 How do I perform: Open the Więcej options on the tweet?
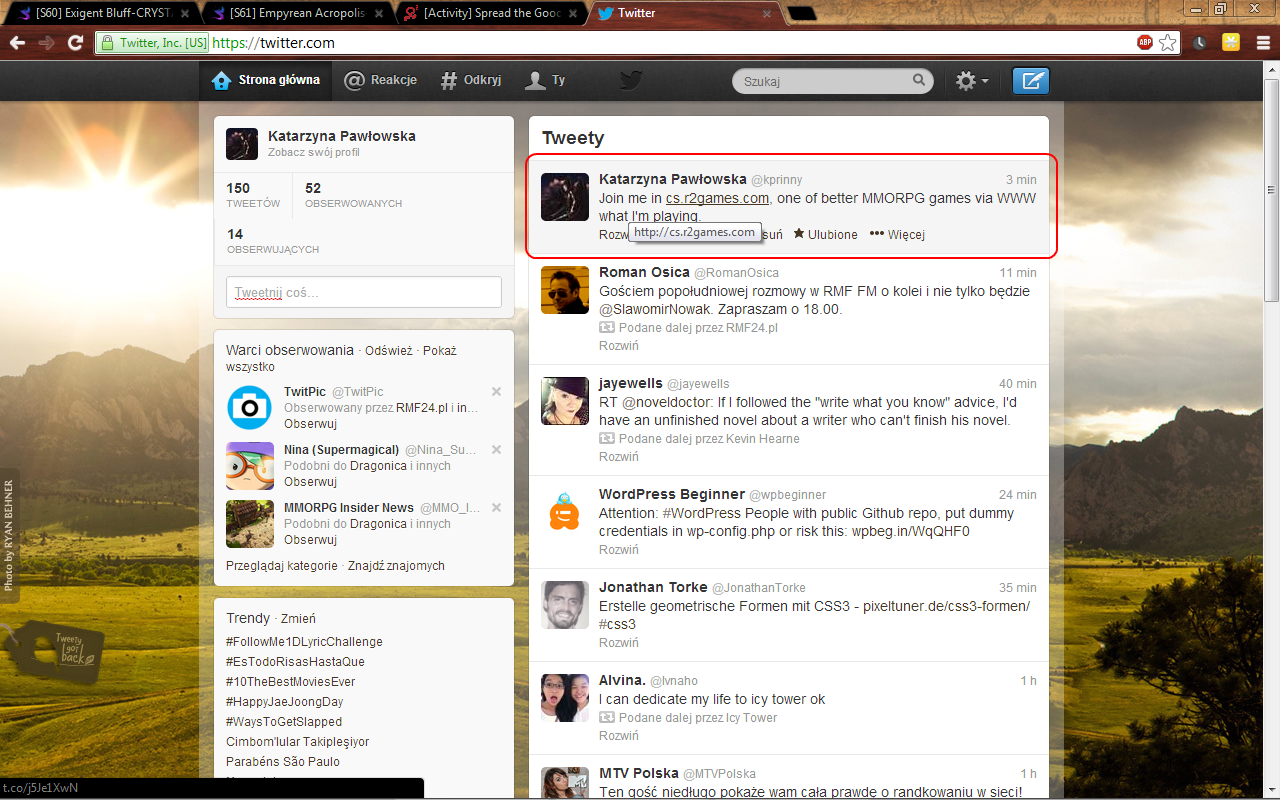pos(897,234)
